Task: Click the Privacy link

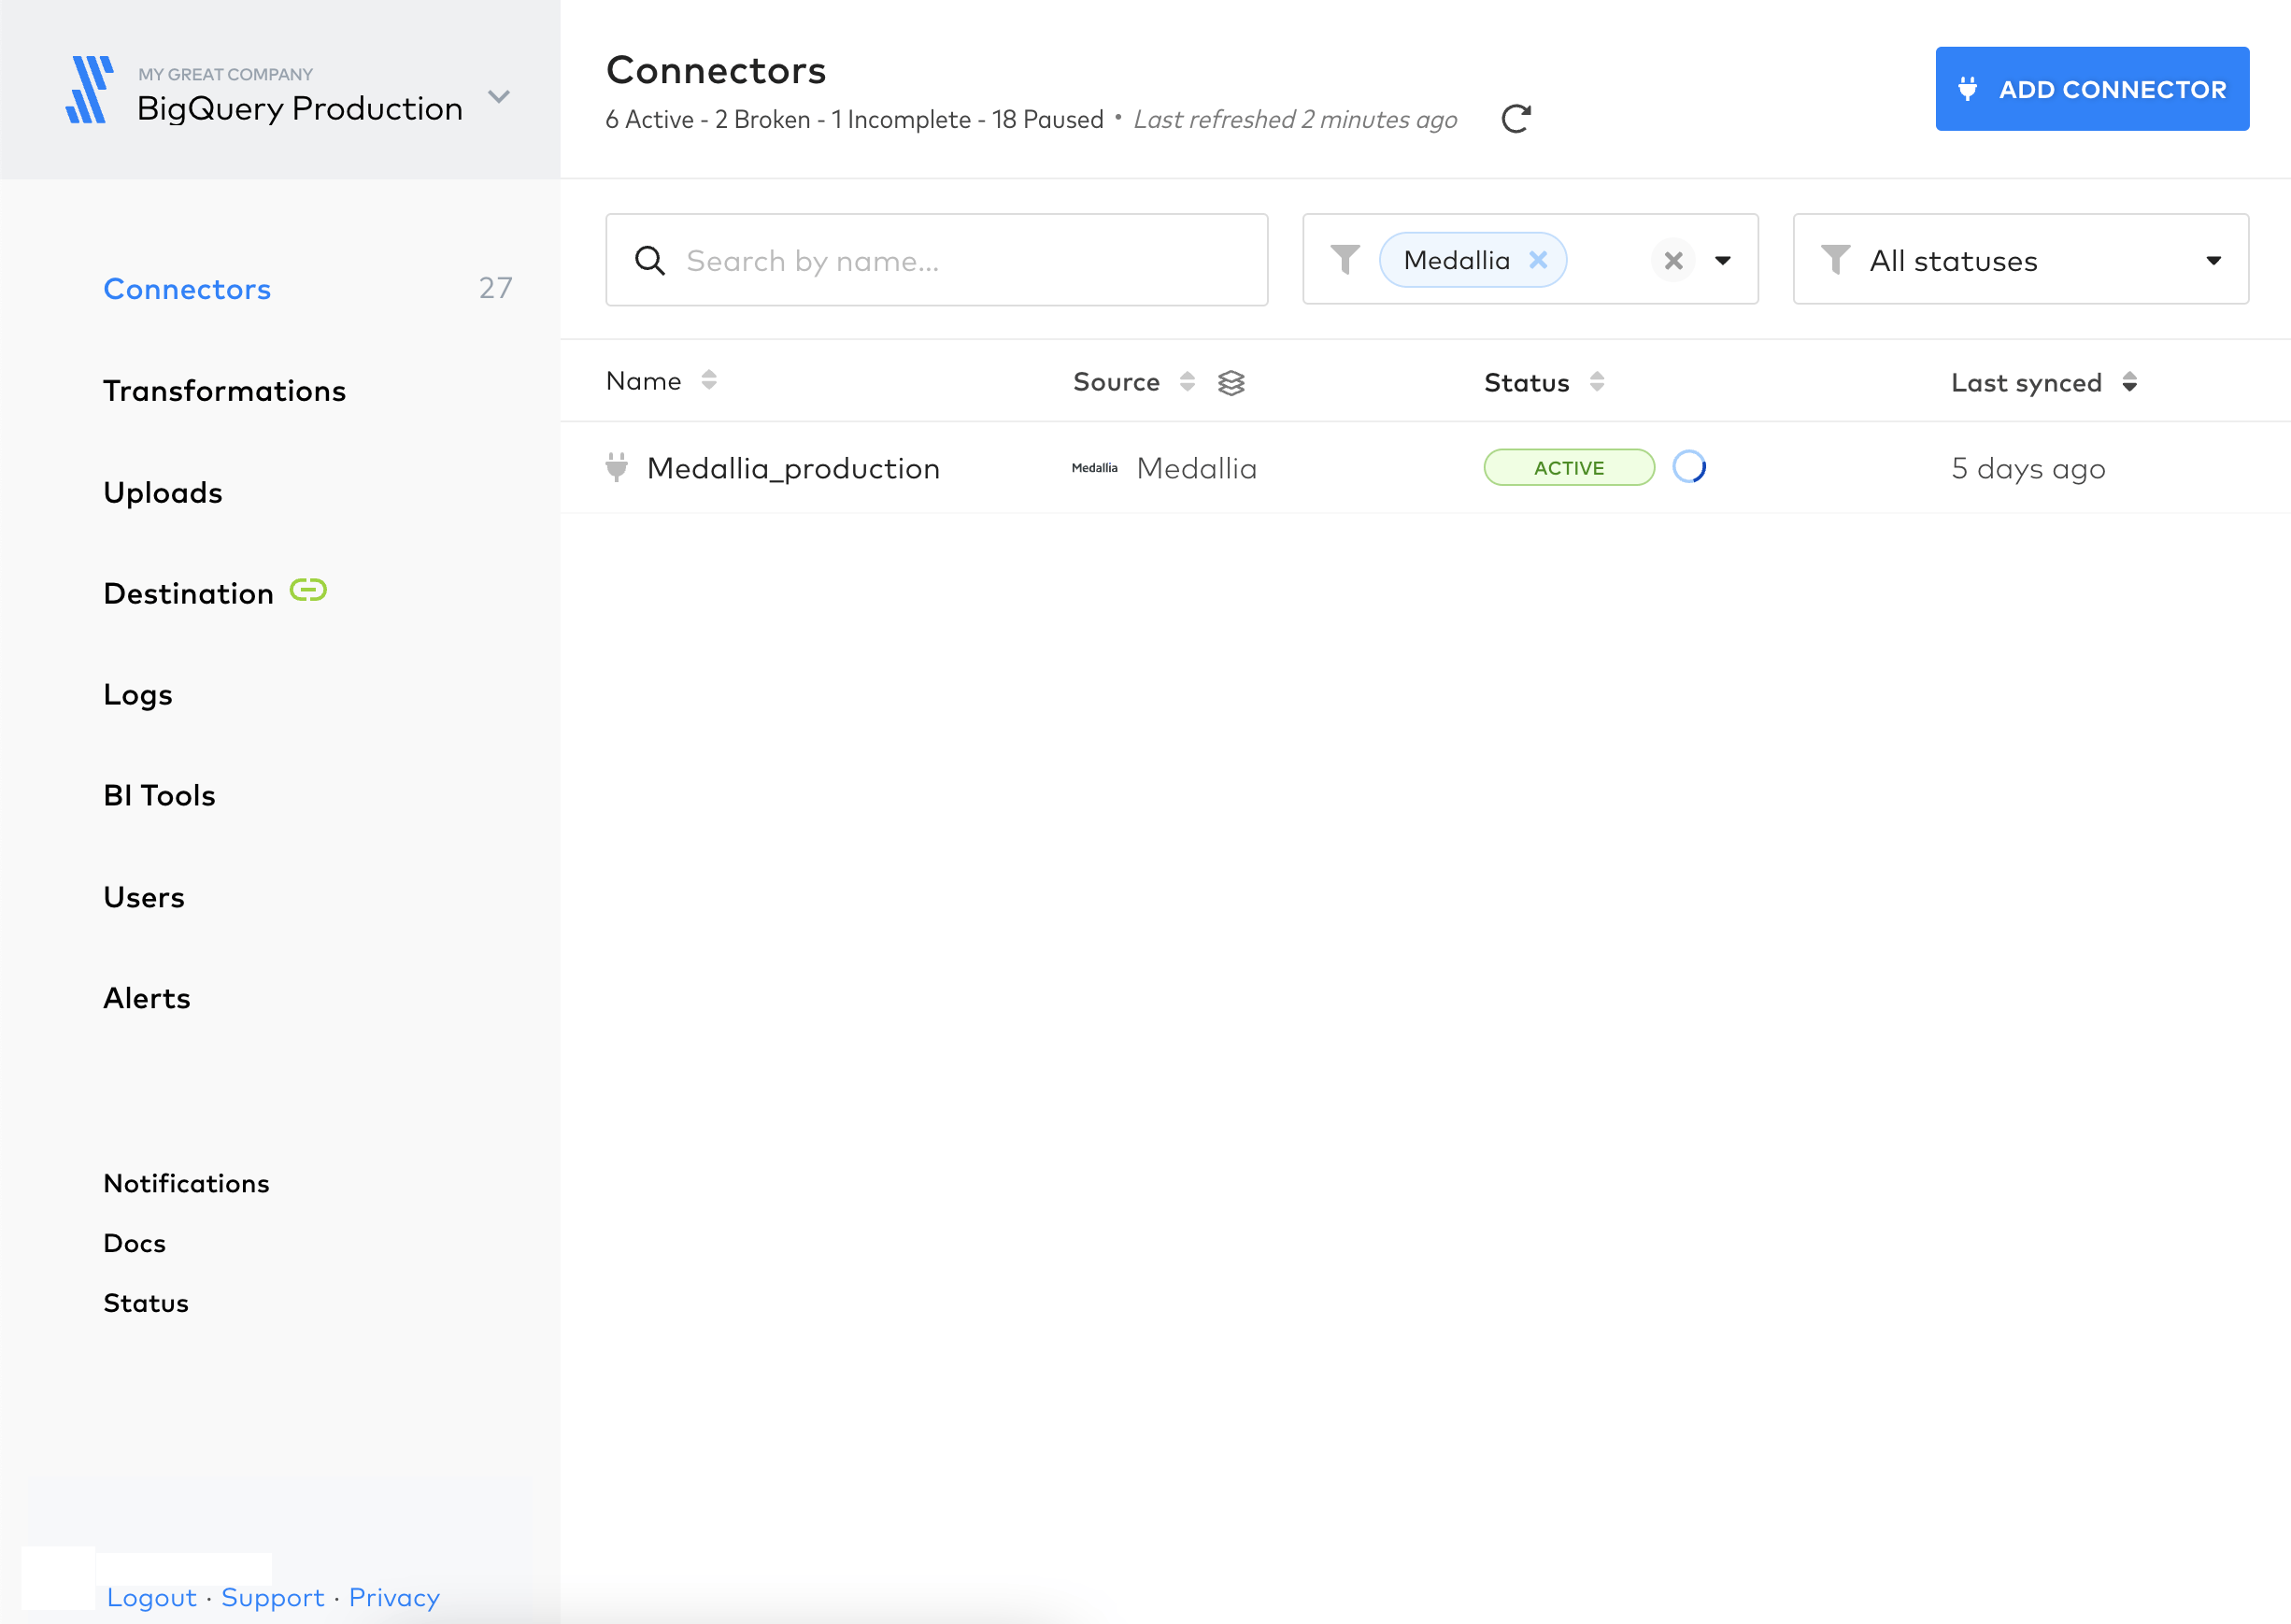Action: [x=394, y=1597]
